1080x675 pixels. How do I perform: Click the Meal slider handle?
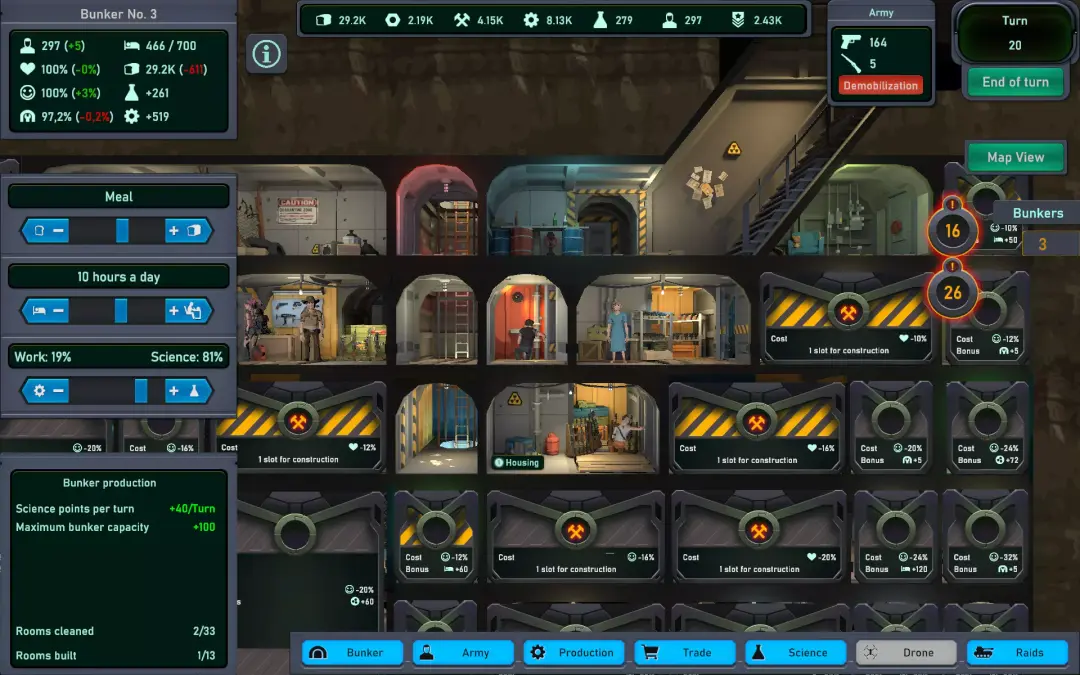click(x=122, y=231)
